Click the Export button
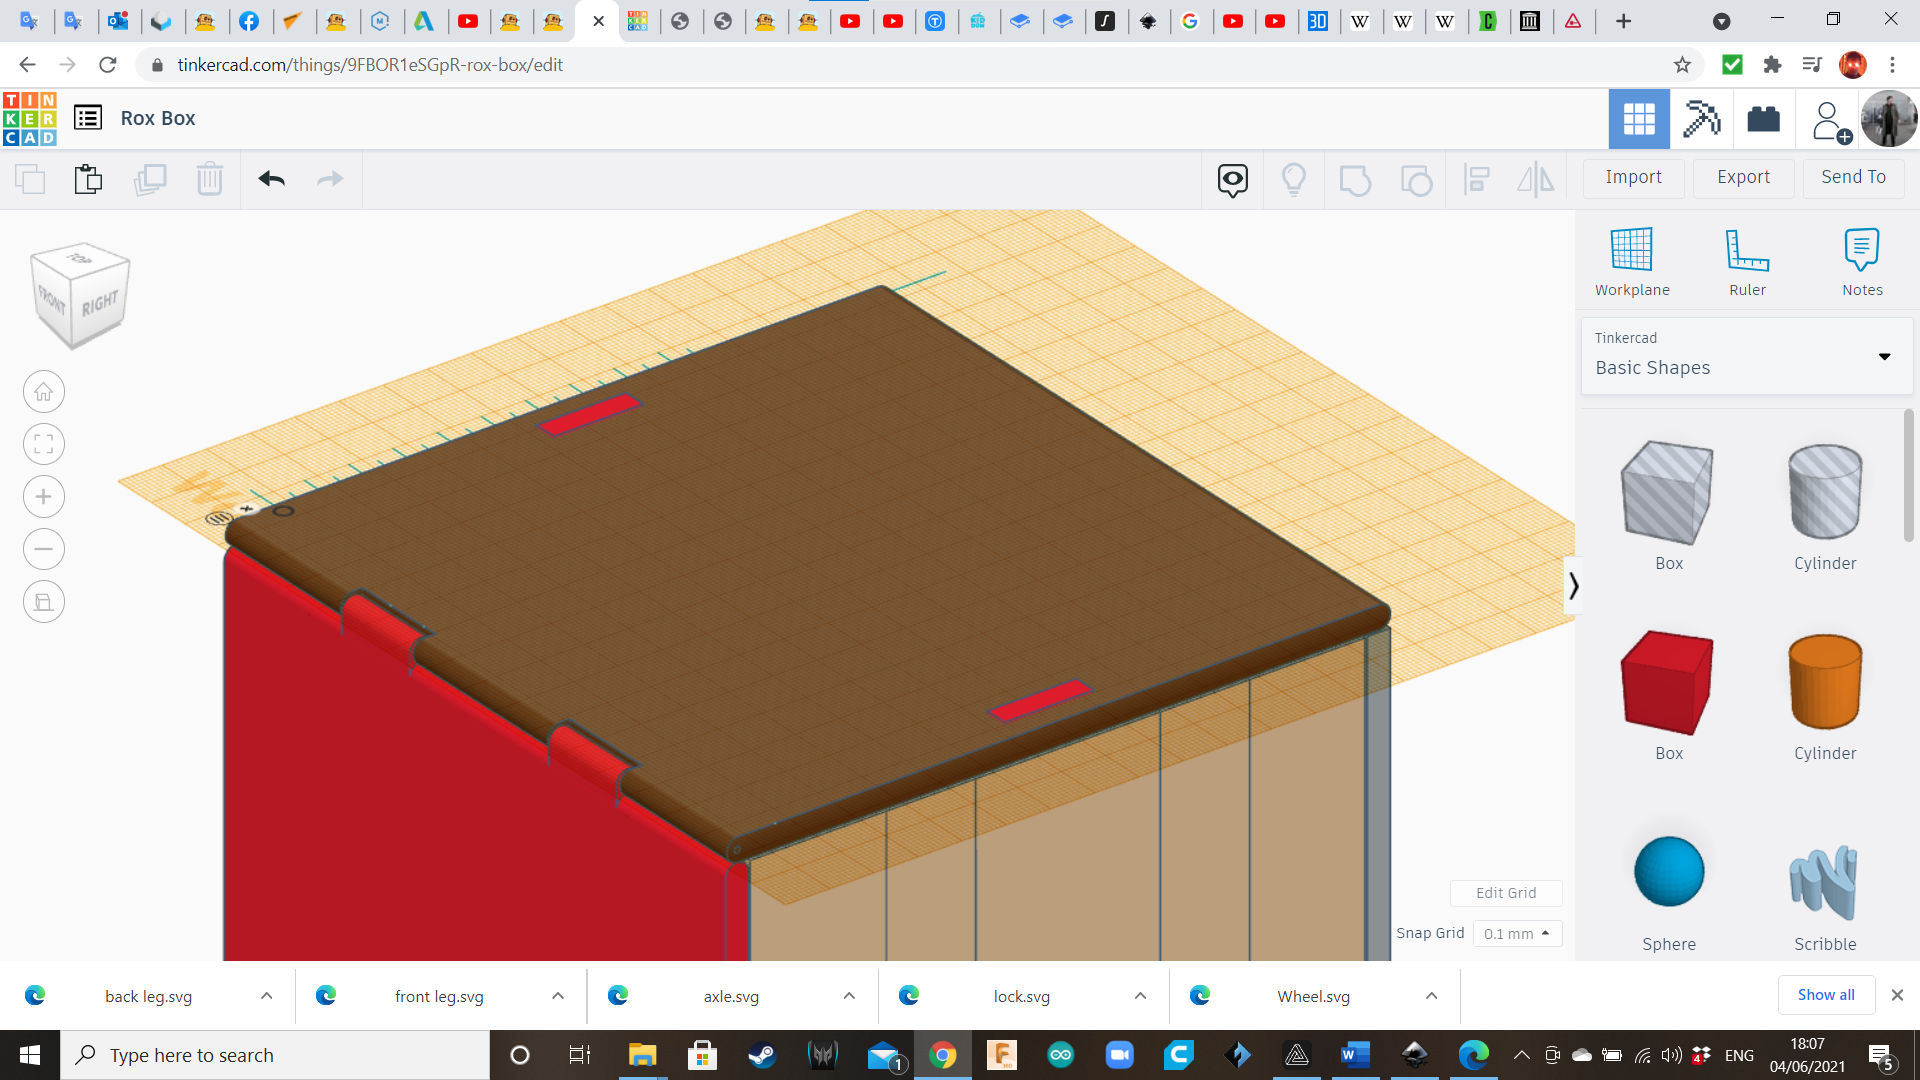Viewport: 1920px width, 1080px height. 1743,177
